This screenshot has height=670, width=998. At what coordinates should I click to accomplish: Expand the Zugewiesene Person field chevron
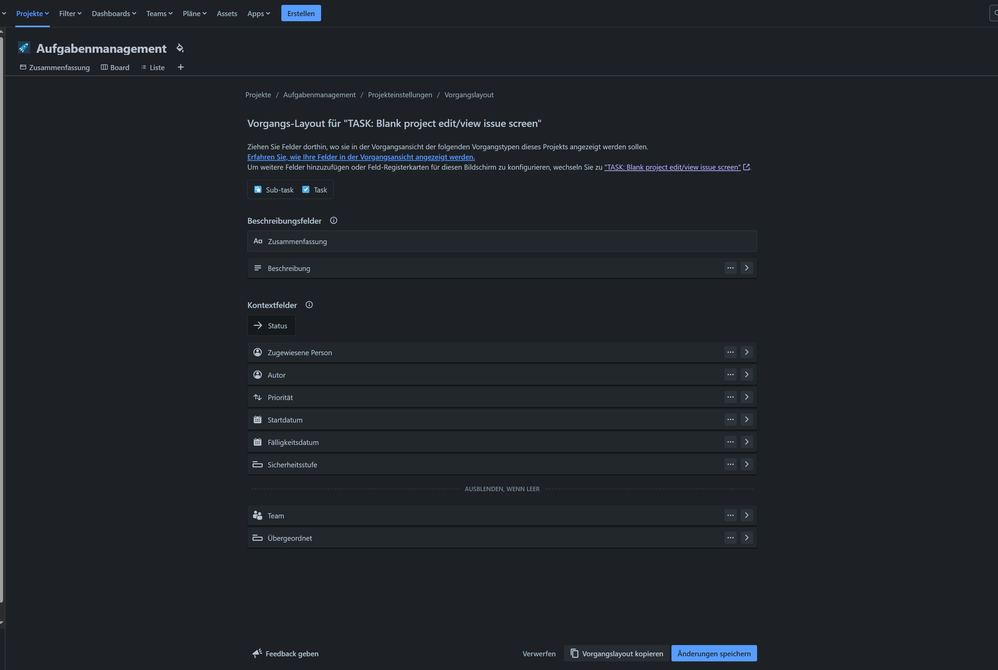[x=747, y=352]
